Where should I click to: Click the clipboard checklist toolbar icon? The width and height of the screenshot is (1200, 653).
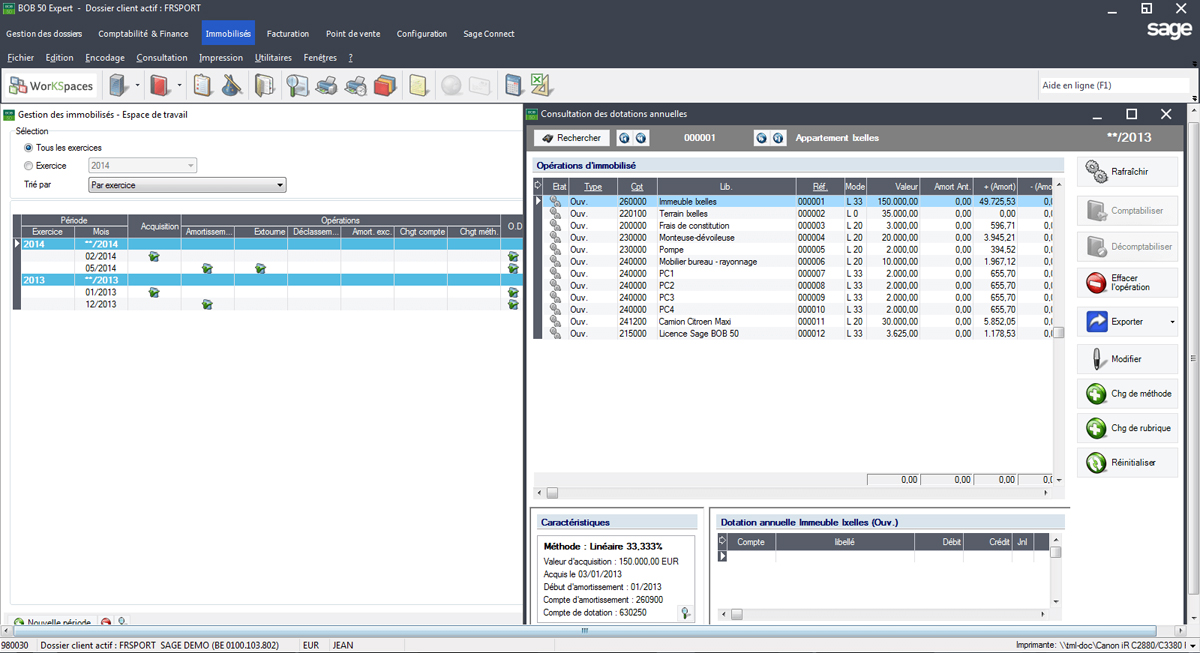point(203,86)
